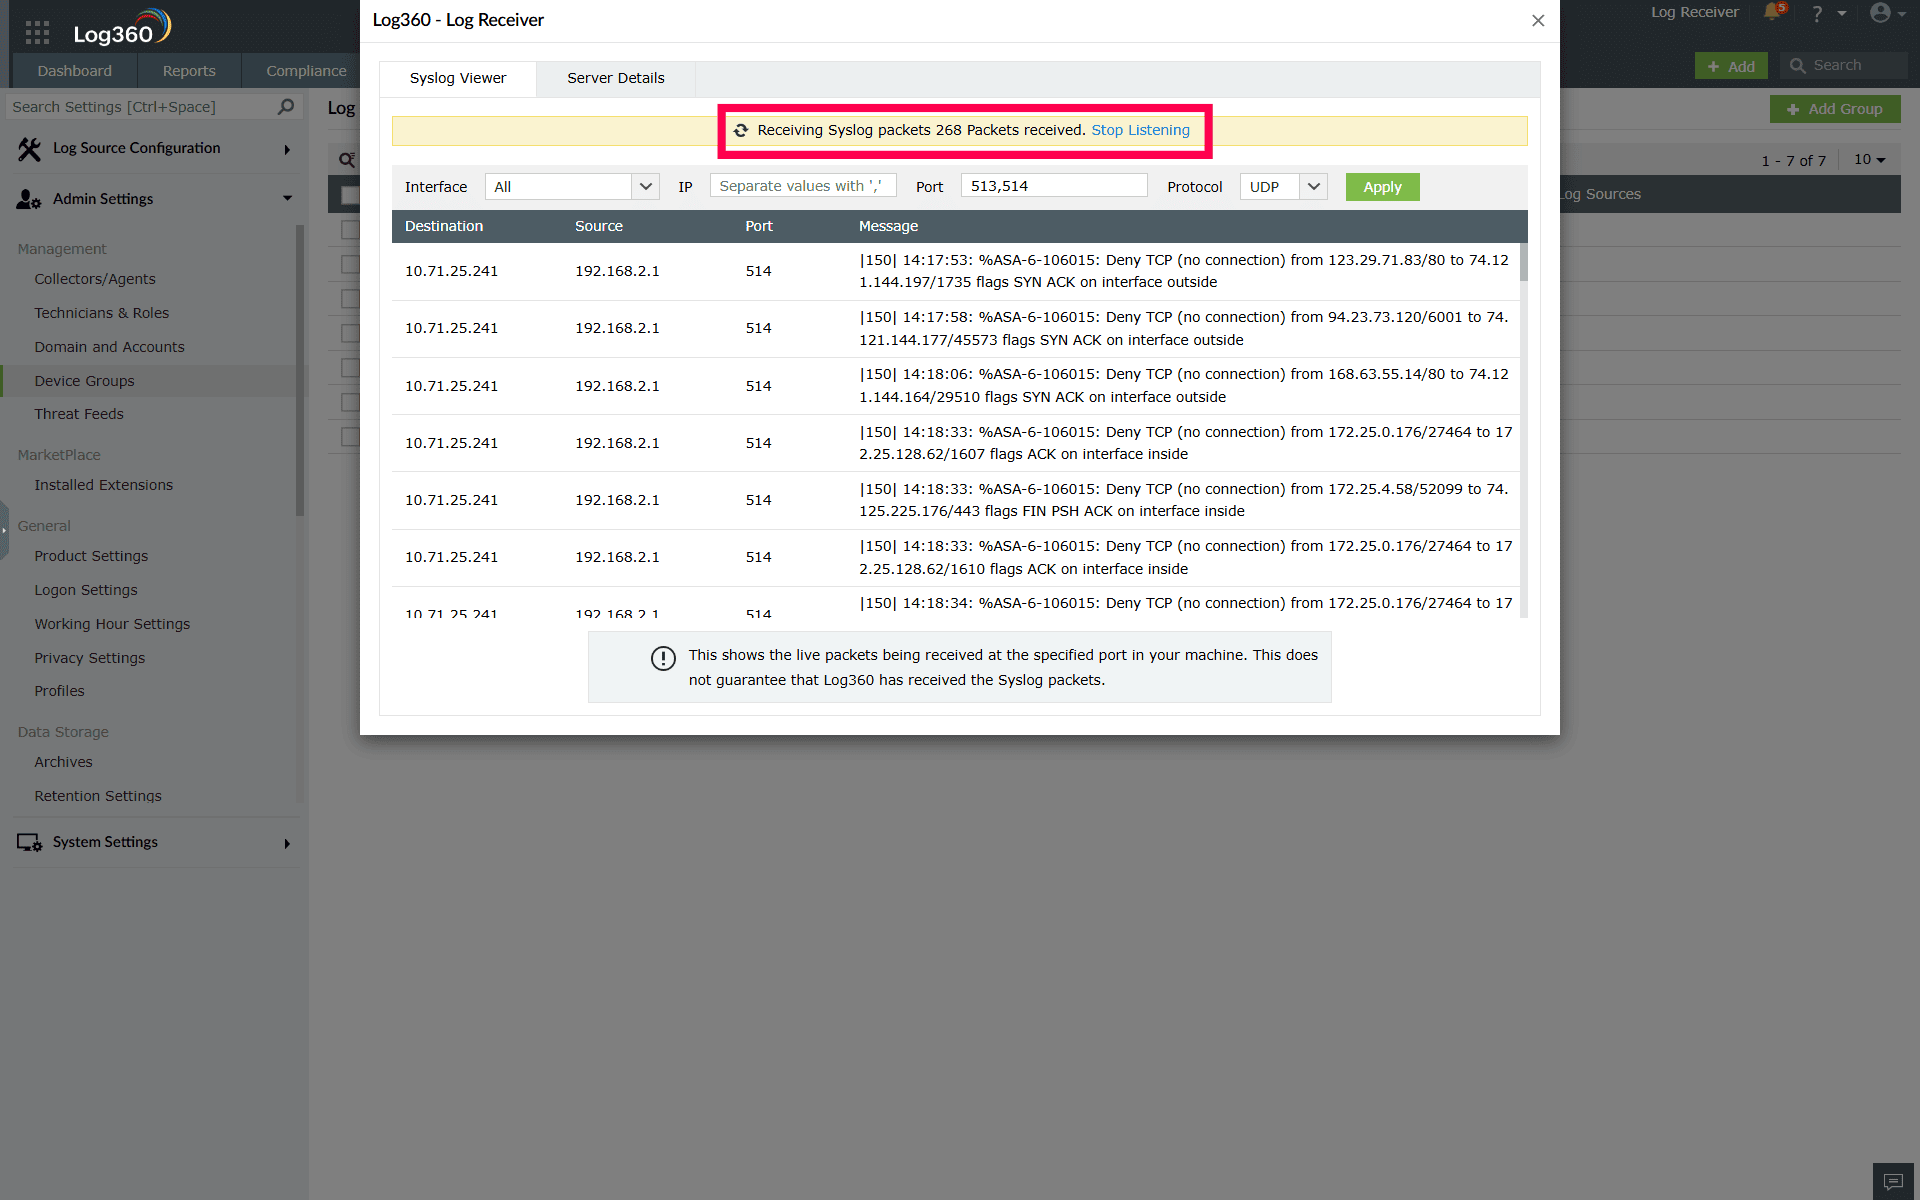
Task: Open the Protocol dropdown showing UDP
Action: (1283, 187)
